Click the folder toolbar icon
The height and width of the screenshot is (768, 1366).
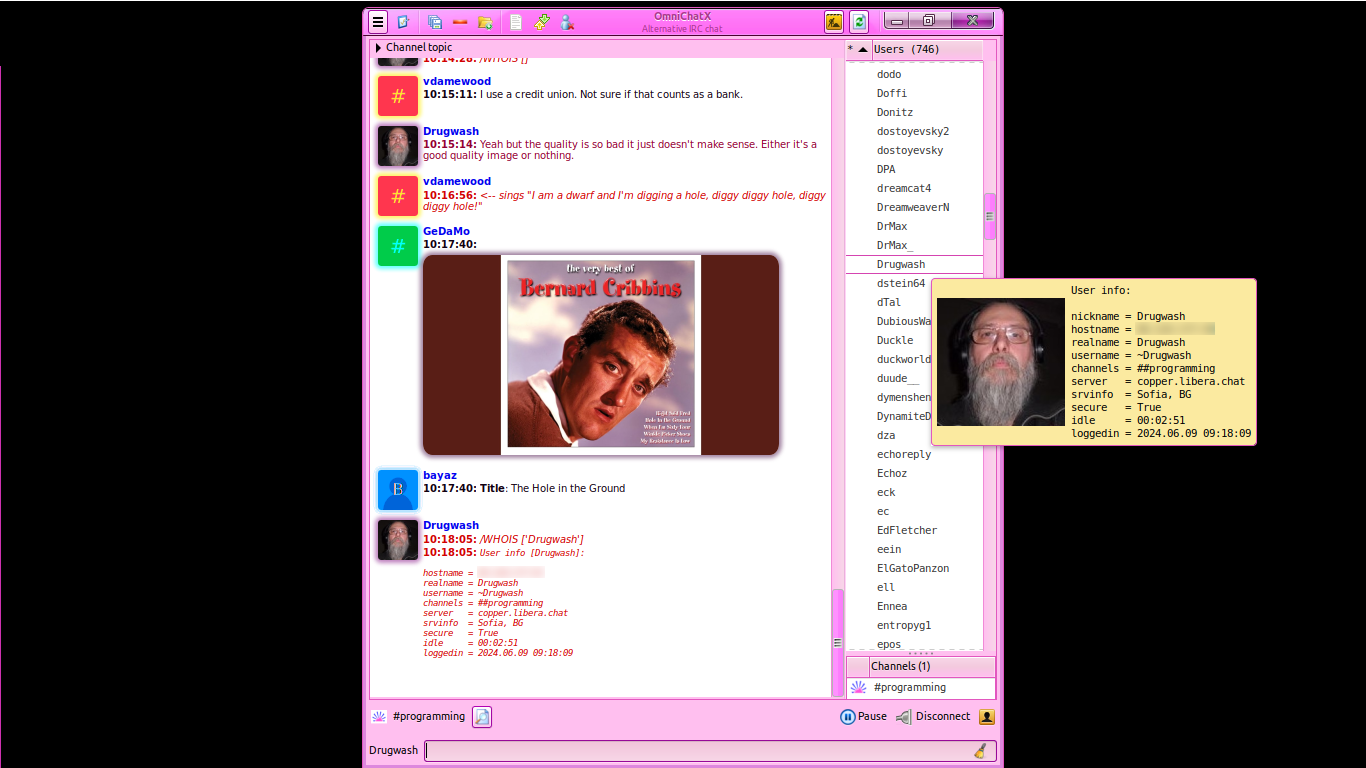[x=485, y=21]
